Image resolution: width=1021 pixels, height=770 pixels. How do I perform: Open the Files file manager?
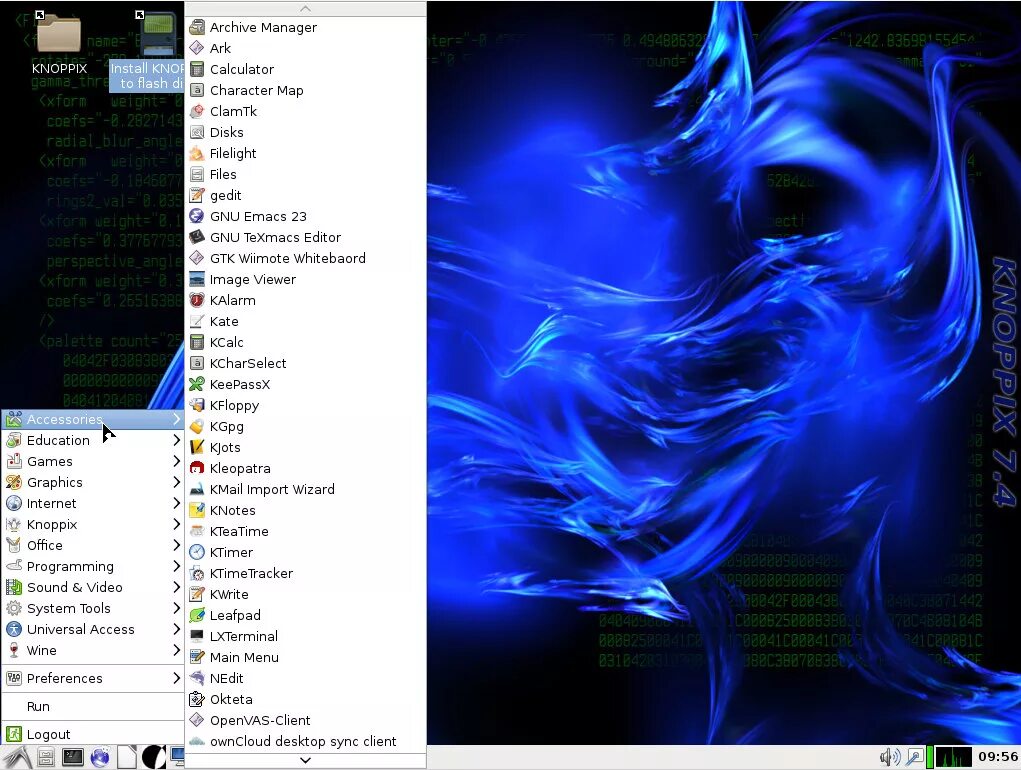[x=305, y=174]
